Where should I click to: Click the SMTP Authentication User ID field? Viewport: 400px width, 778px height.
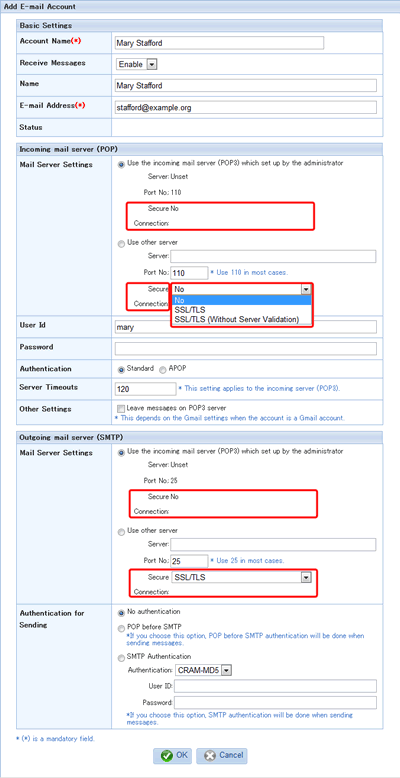(x=275, y=686)
